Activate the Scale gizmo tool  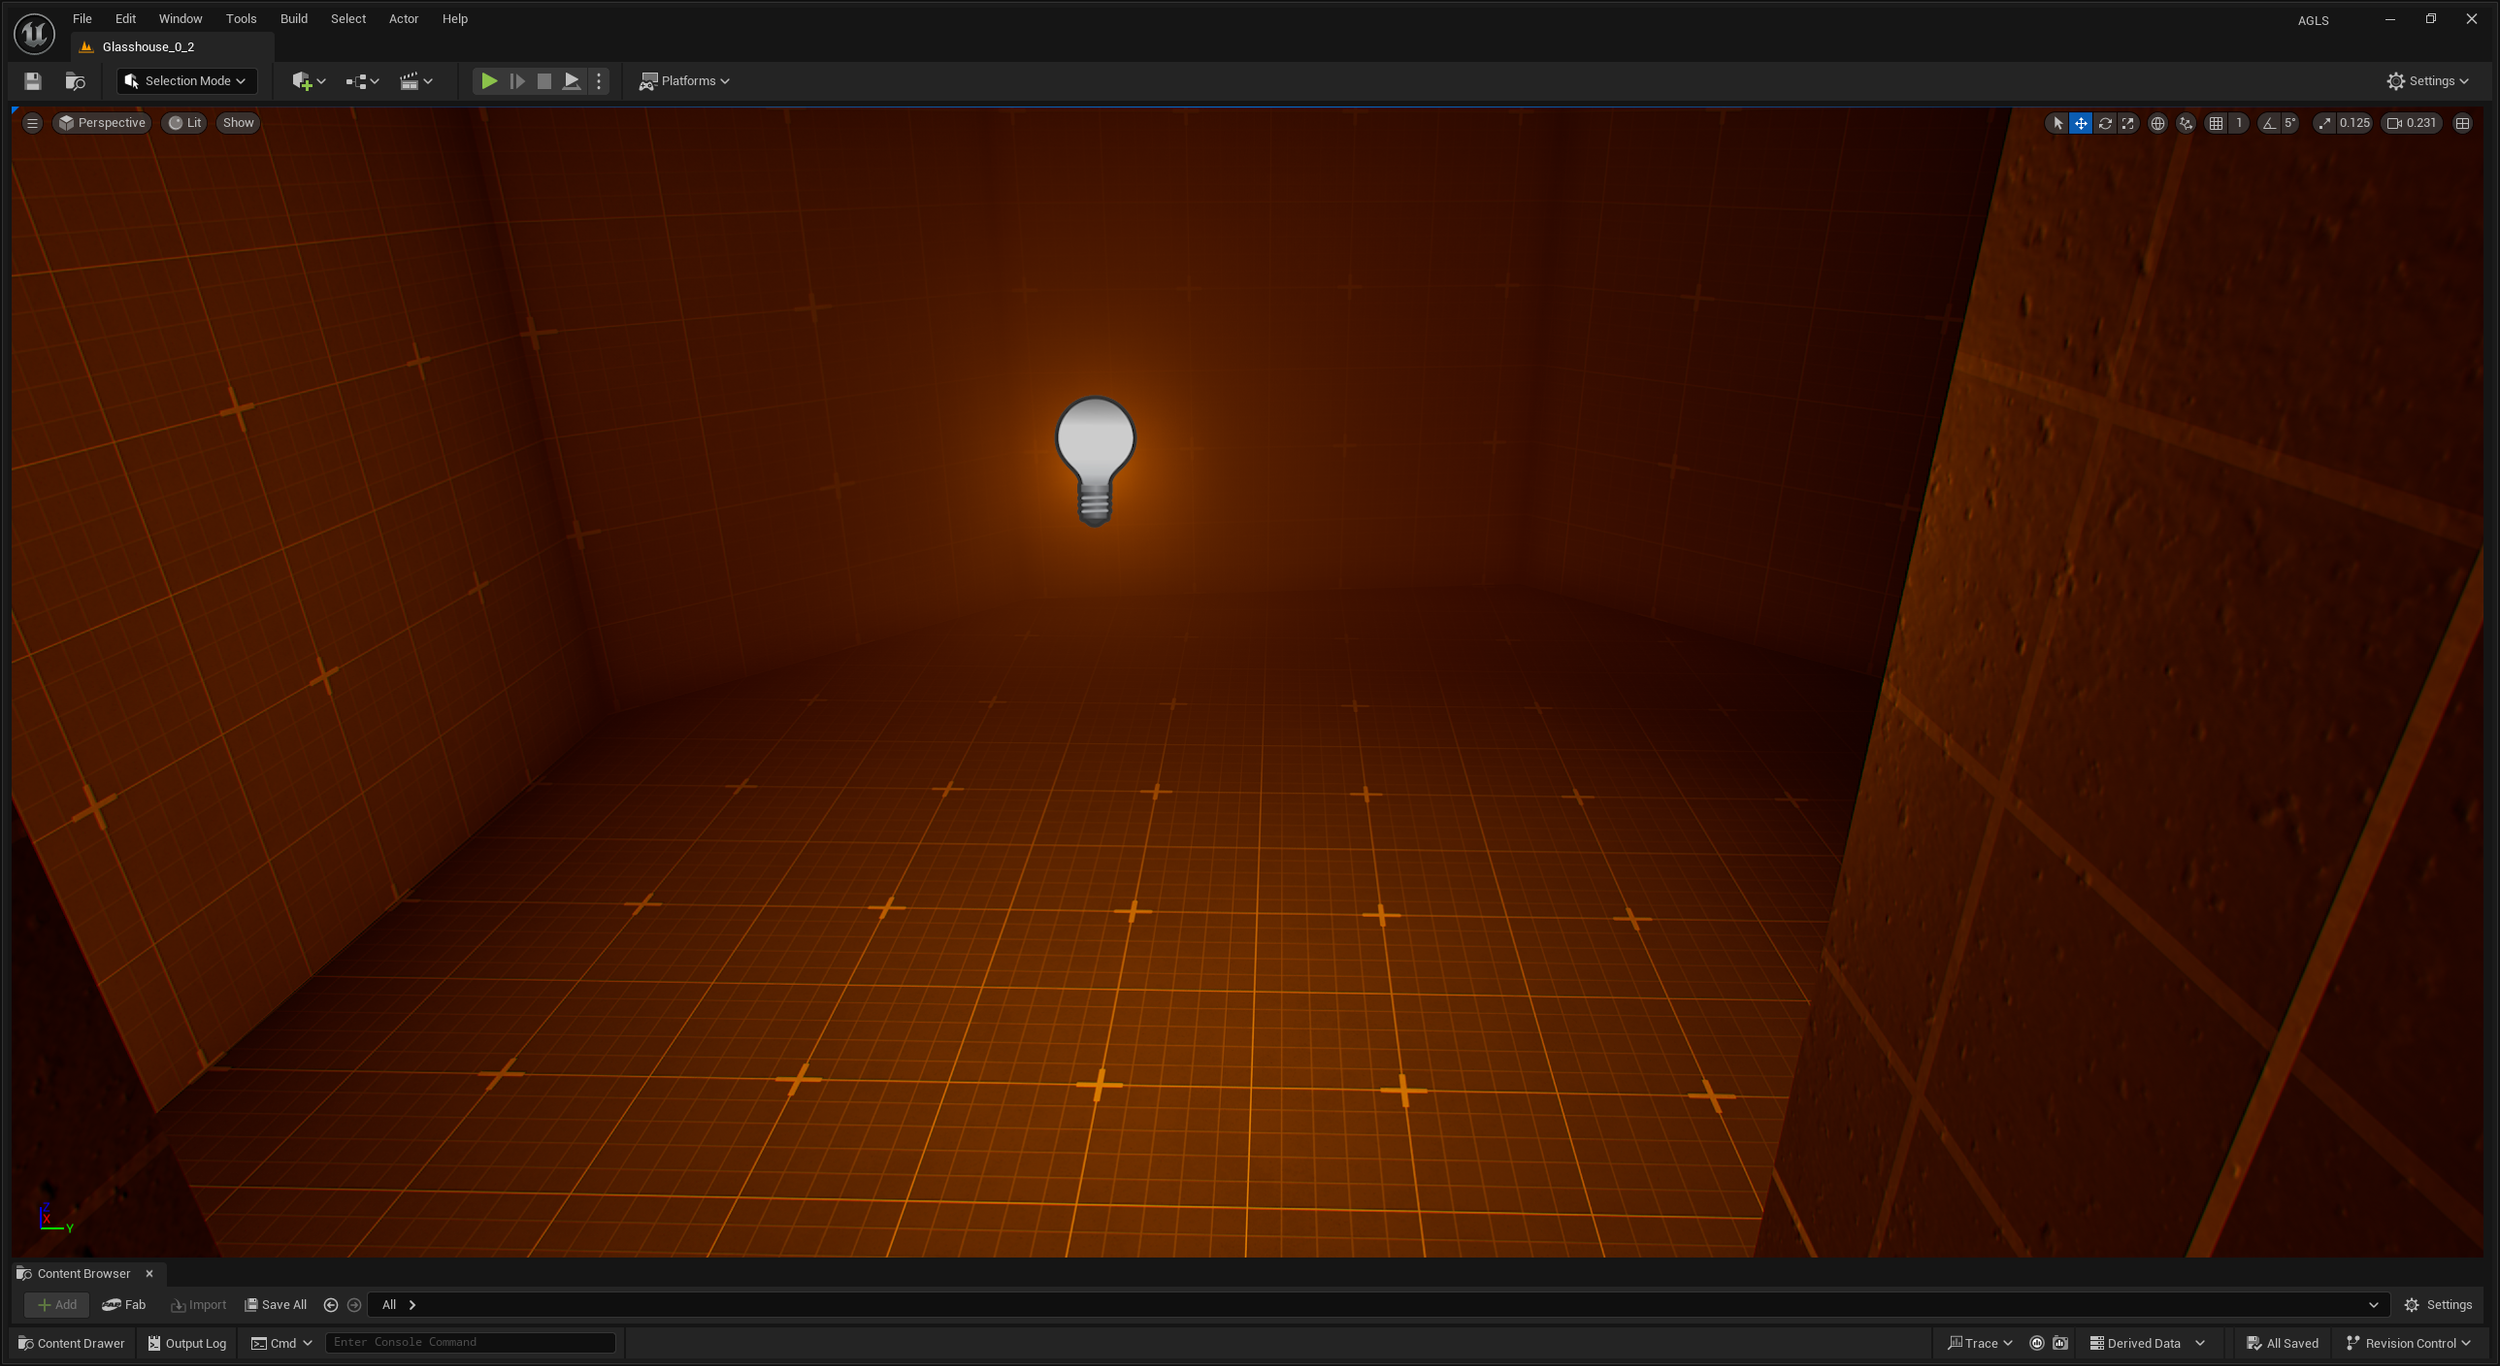point(2128,123)
